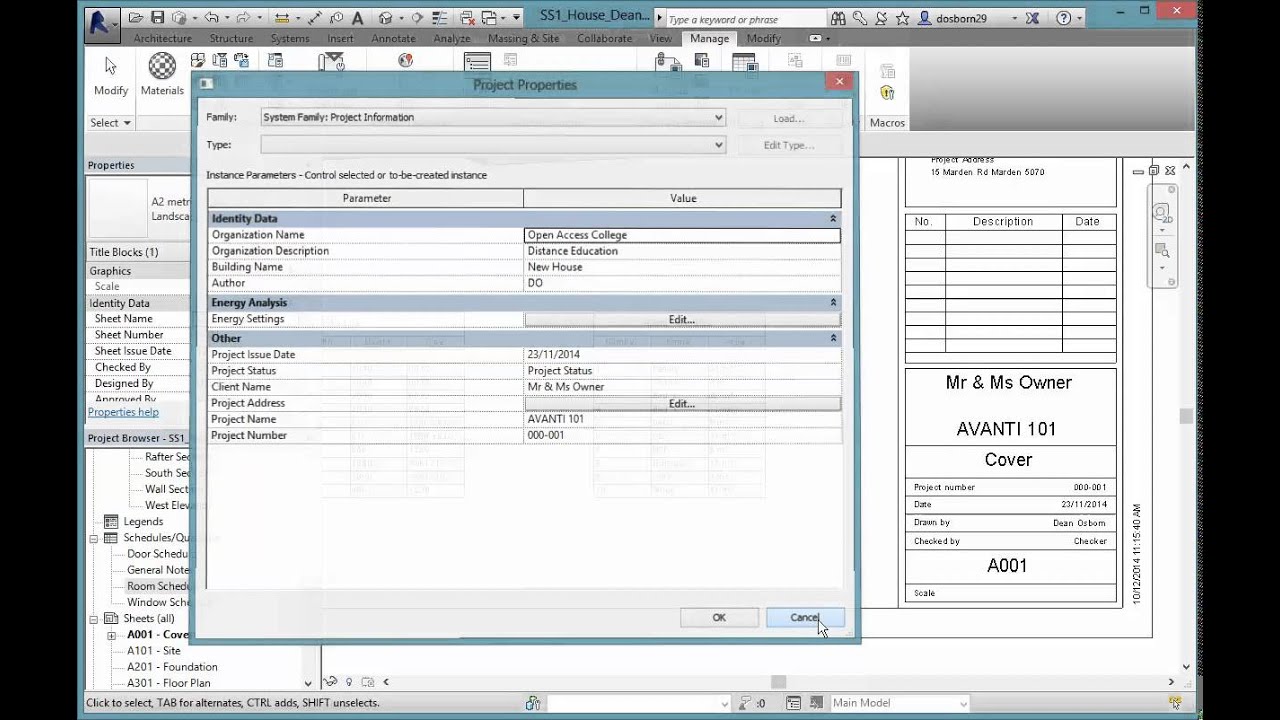Click the Macro Security icon in Macros panel
The image size is (1280, 720).
coord(887,93)
